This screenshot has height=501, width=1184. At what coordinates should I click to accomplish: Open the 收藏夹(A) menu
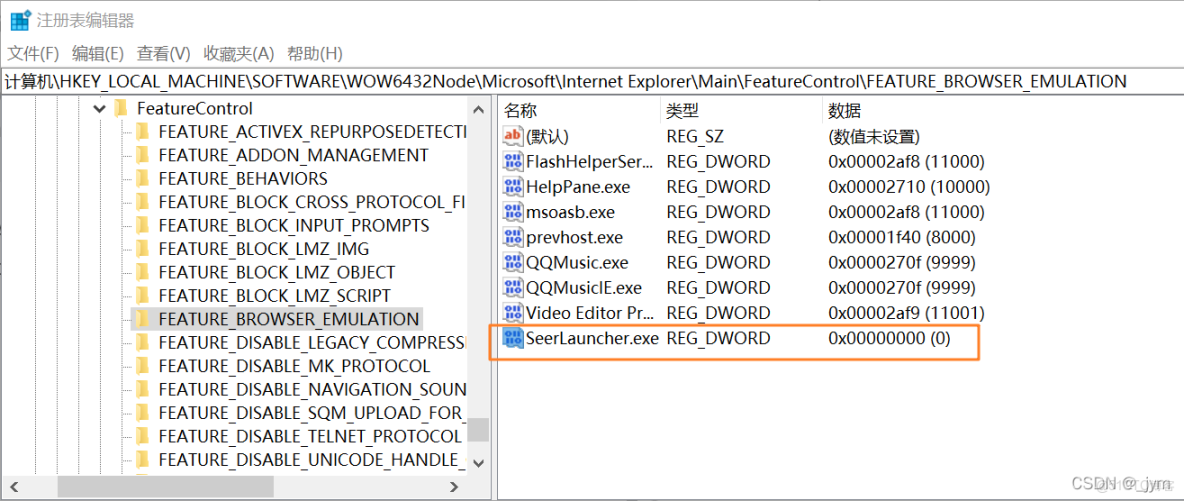click(238, 53)
